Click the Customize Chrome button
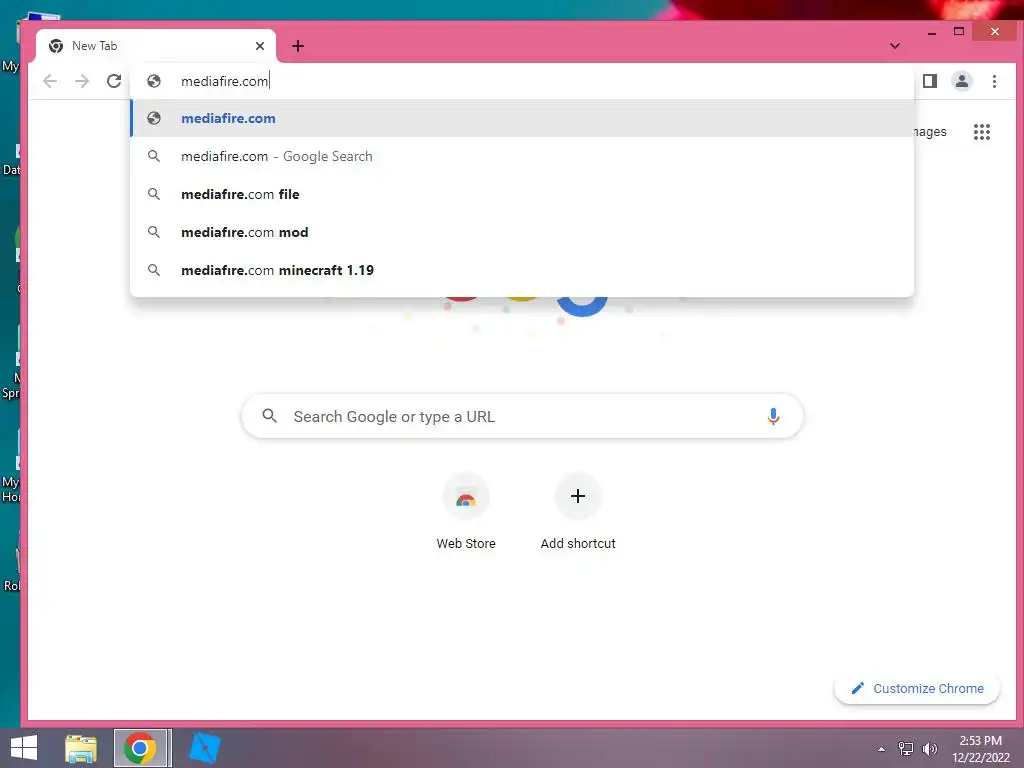The image size is (1024, 768). click(917, 688)
